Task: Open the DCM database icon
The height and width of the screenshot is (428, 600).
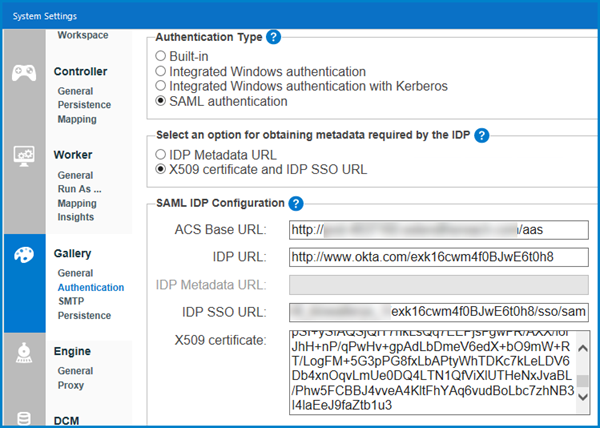Action: click(x=24, y=419)
